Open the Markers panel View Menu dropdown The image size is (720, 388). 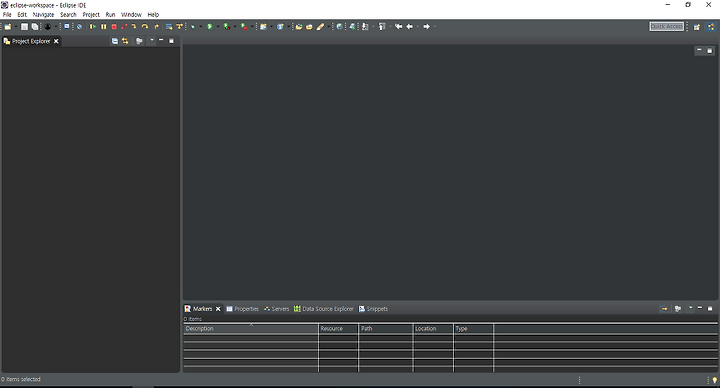[x=691, y=308]
